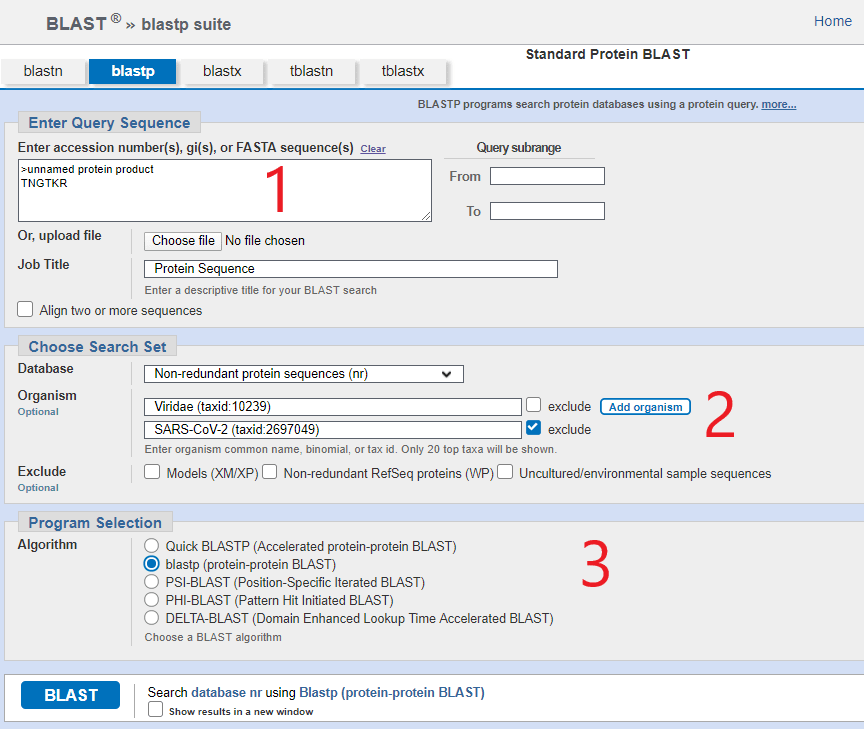This screenshot has height=729, width=864.
Task: Switch to the tblastn tab
Action: [311, 72]
